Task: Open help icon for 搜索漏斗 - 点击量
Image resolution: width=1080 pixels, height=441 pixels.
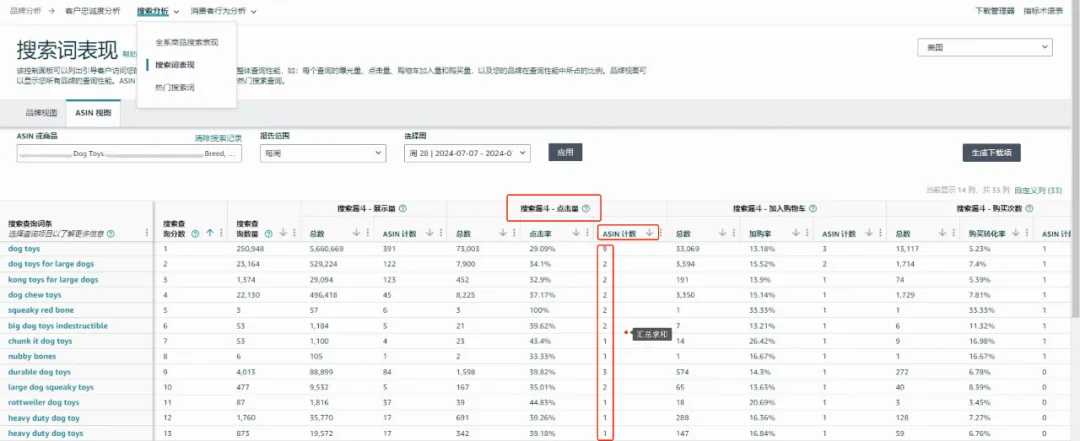Action: [586, 208]
